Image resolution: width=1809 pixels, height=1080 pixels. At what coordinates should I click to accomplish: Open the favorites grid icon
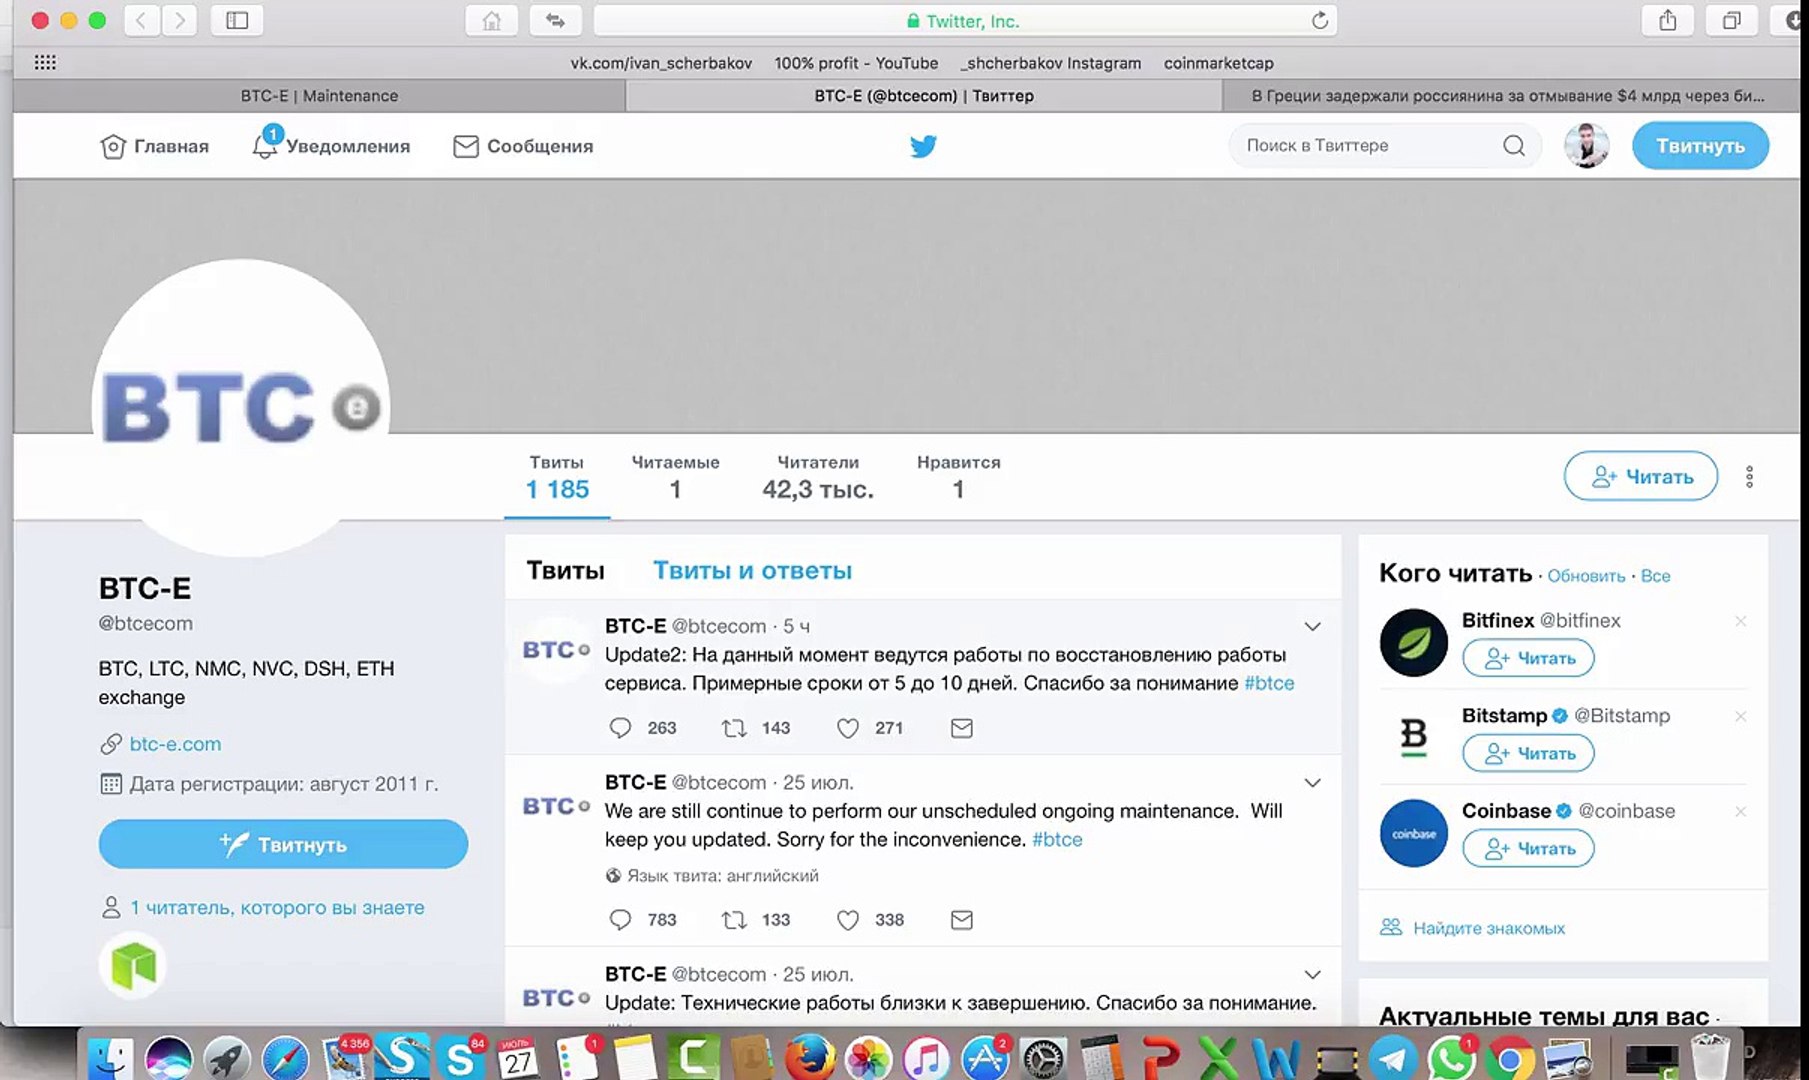point(45,62)
